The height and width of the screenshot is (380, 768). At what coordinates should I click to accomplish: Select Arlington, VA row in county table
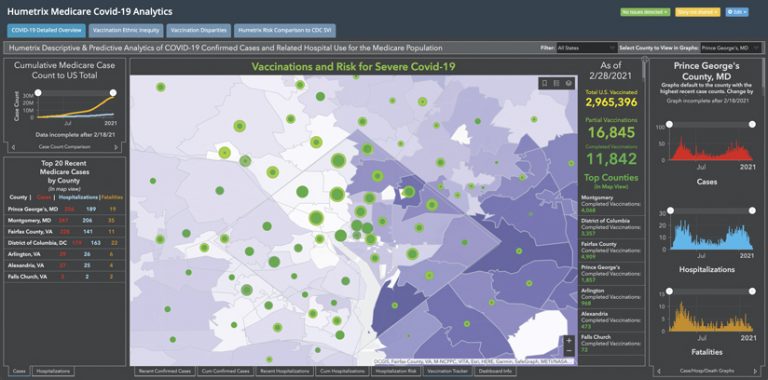[65, 254]
